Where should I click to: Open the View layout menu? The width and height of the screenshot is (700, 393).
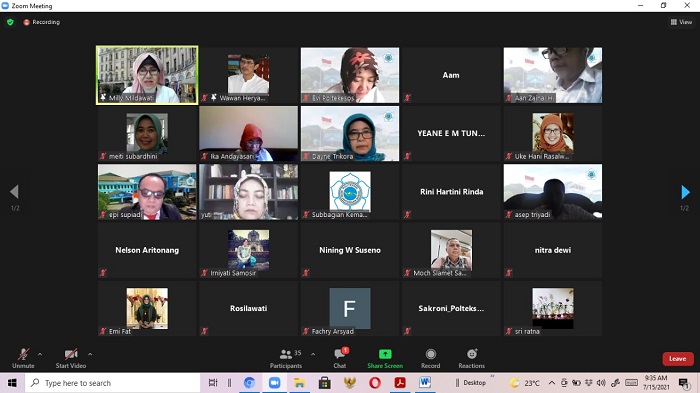681,22
